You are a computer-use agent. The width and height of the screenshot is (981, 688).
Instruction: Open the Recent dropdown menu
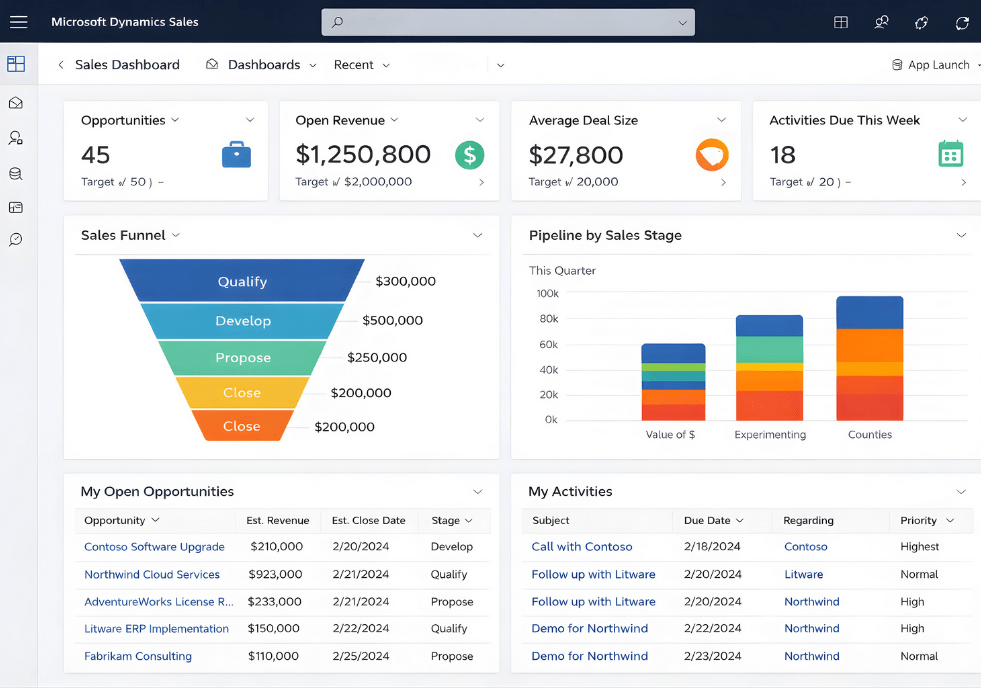(x=361, y=65)
